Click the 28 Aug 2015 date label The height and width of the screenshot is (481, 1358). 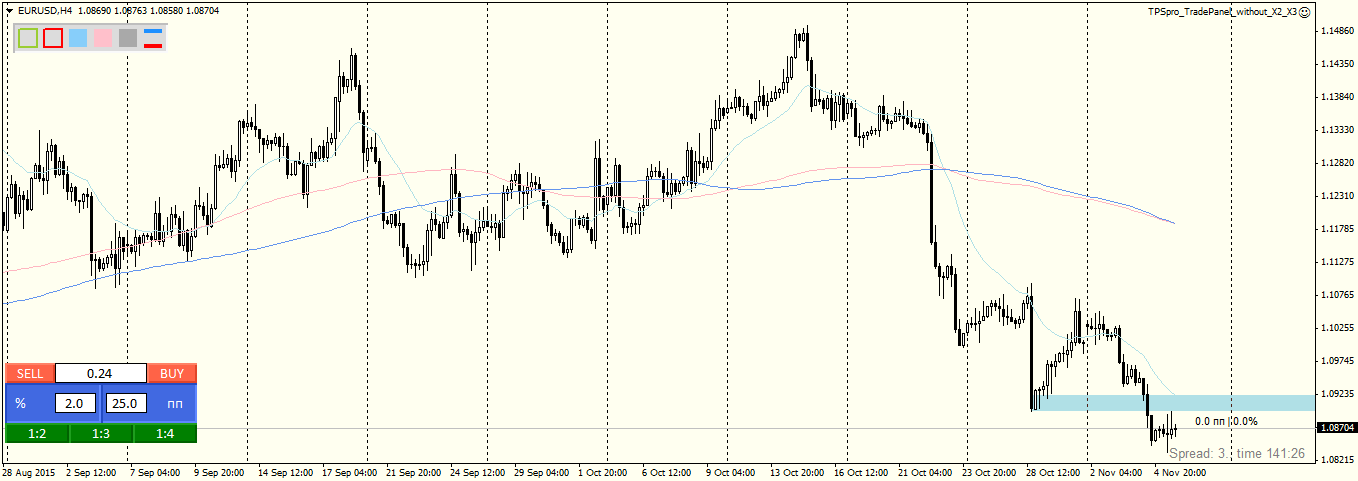click(28, 471)
